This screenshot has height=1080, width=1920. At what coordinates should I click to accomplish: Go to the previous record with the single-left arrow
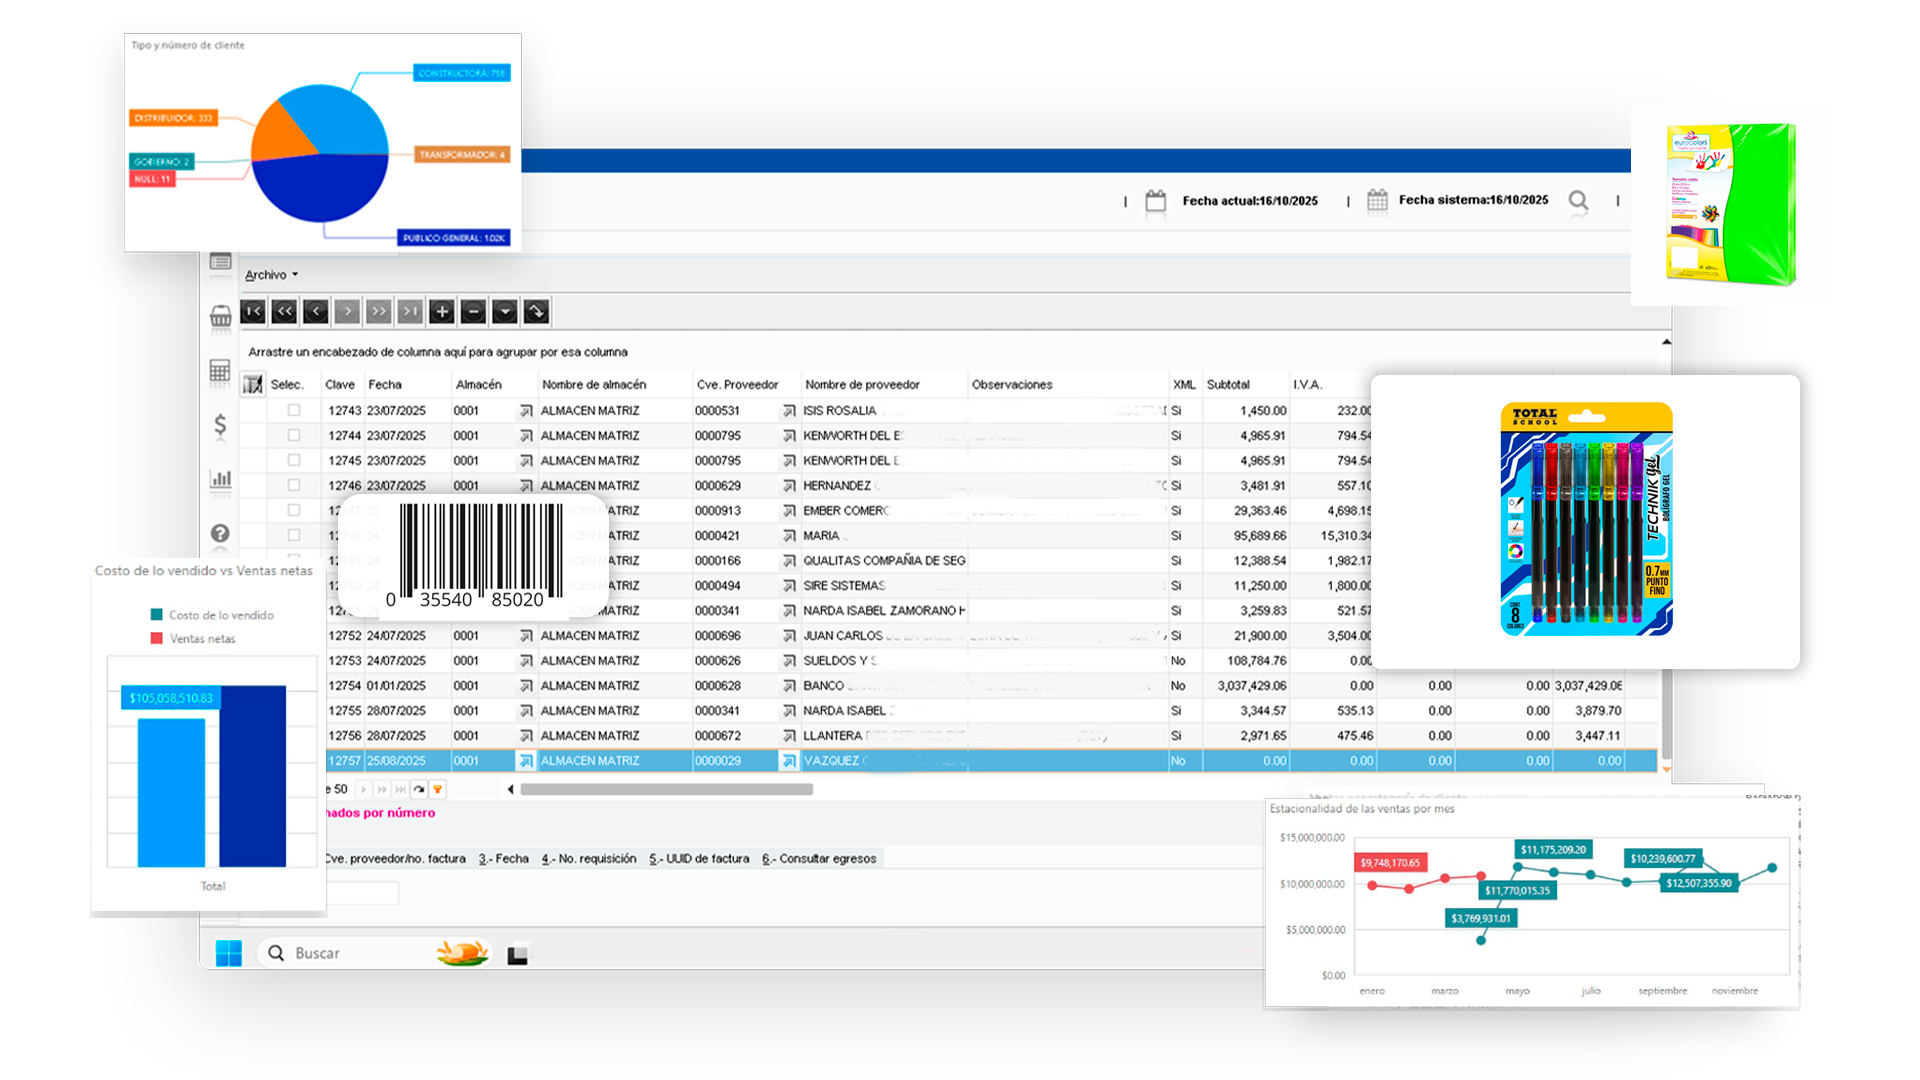tap(316, 312)
